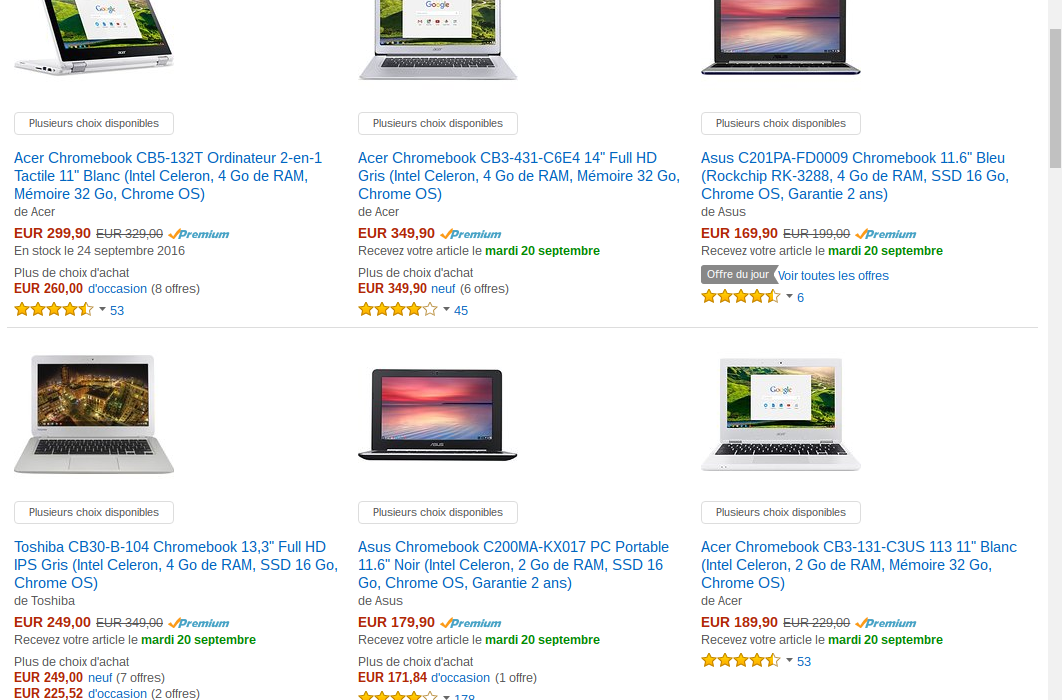The height and width of the screenshot is (700, 1062).
Task: Expand rating dropdown arrow beside 53 reviews, Acer CB5-132T
Action: (102, 309)
